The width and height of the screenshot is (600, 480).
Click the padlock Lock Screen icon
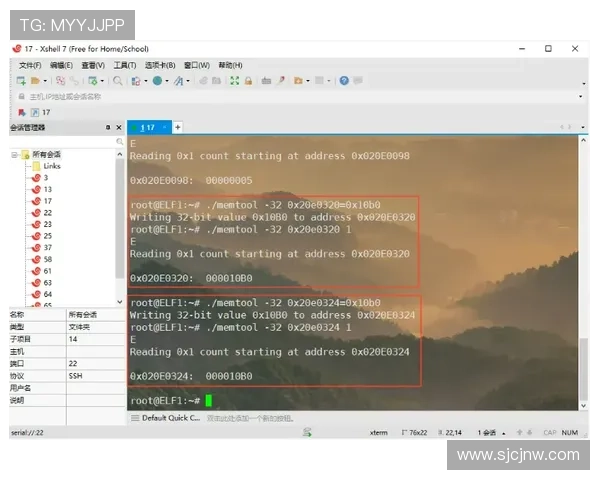248,81
